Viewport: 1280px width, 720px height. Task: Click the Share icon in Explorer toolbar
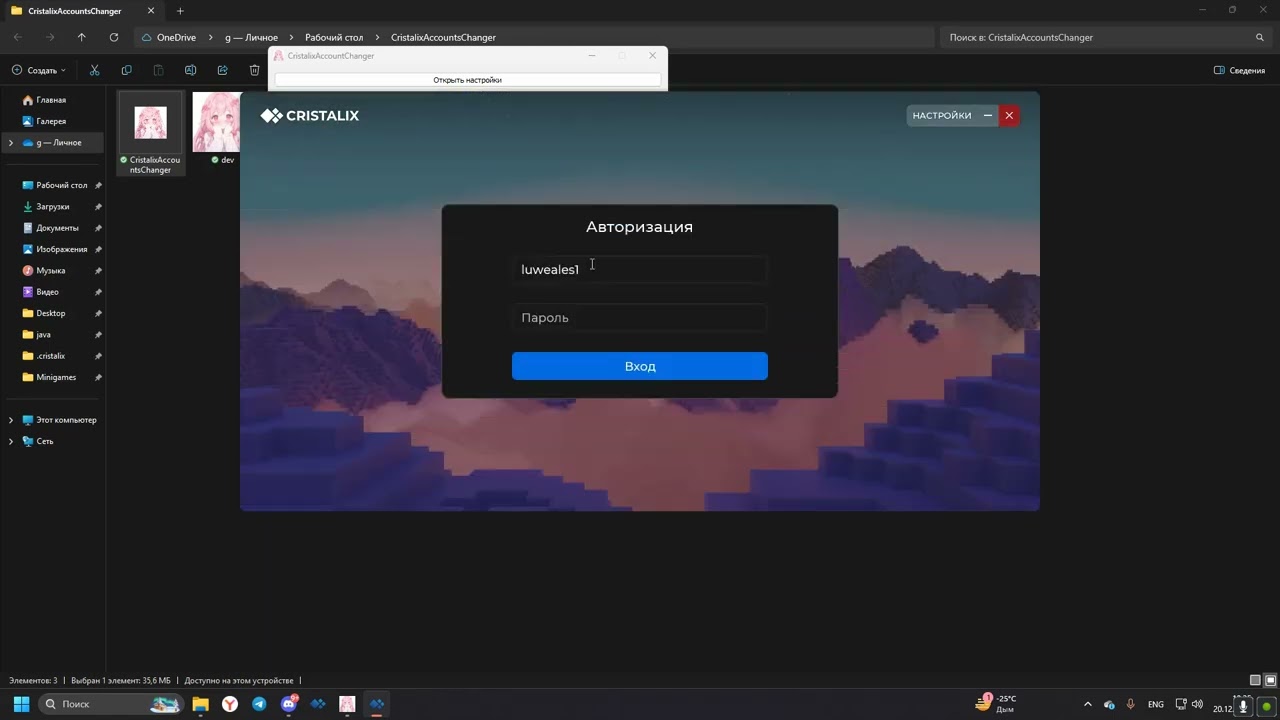coord(222,70)
